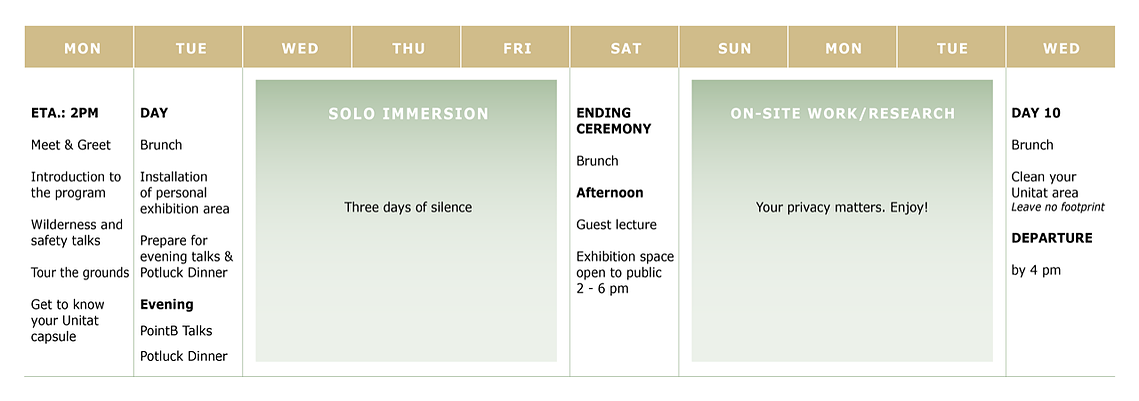Click the 'Meet & Greet' item
This screenshot has height=401, width=1139.
pos(71,145)
